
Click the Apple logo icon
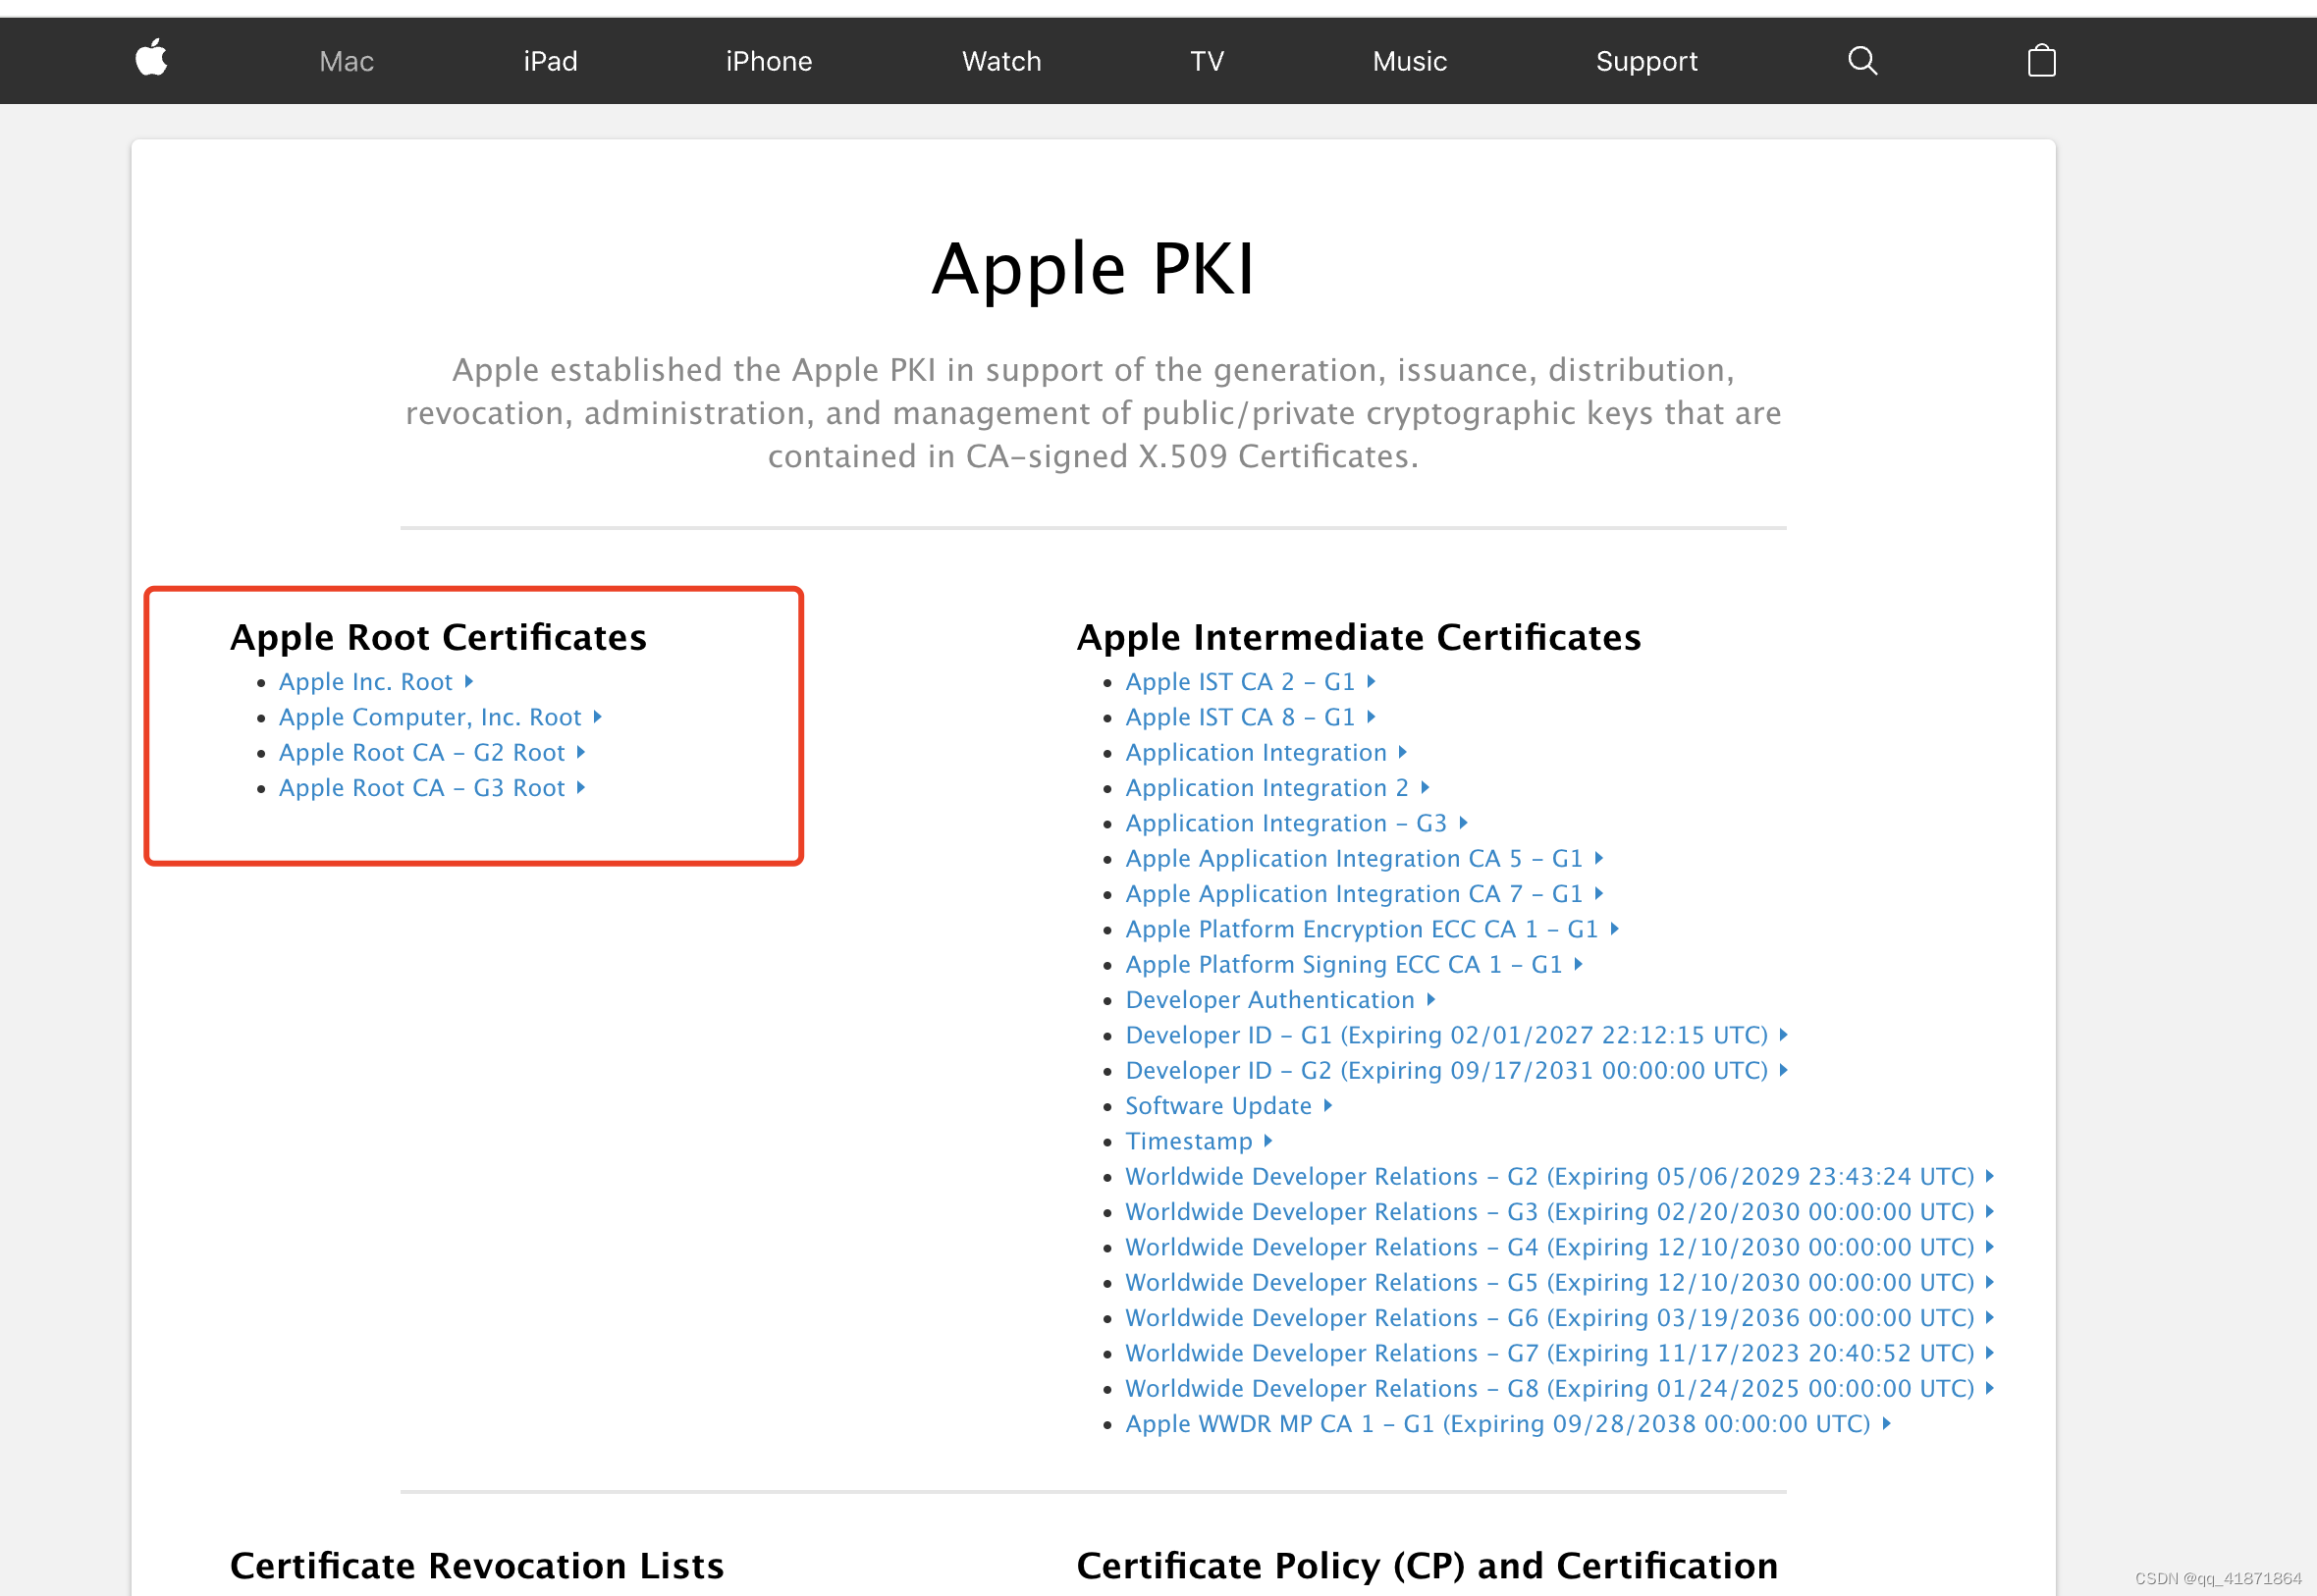click(x=152, y=58)
